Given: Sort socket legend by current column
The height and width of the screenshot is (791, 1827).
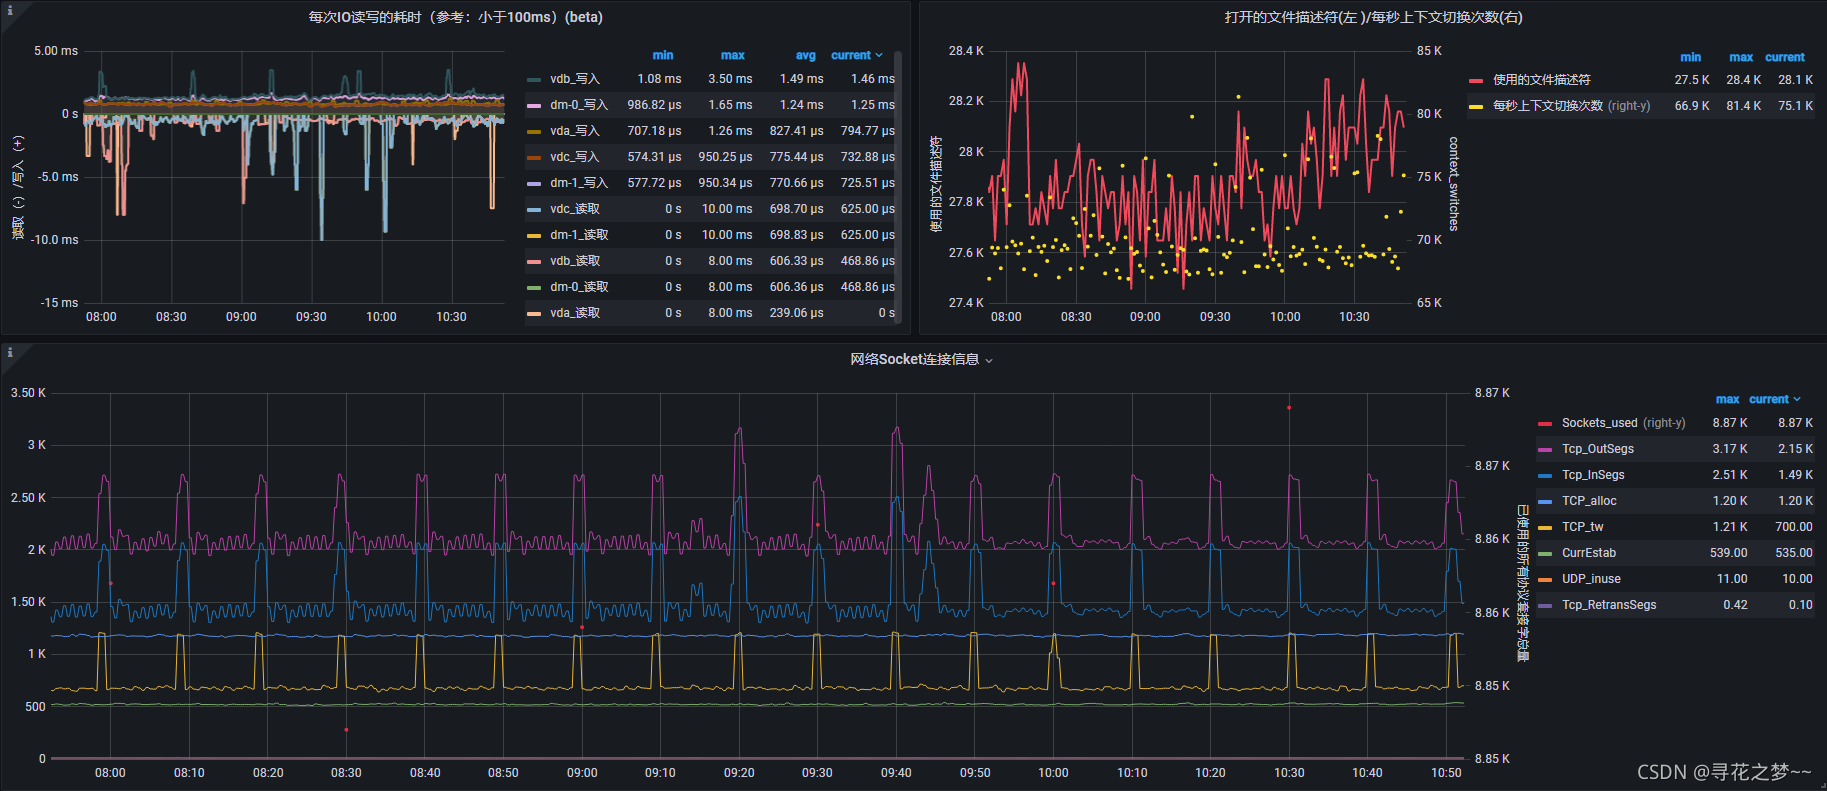Looking at the screenshot, I should [1774, 399].
